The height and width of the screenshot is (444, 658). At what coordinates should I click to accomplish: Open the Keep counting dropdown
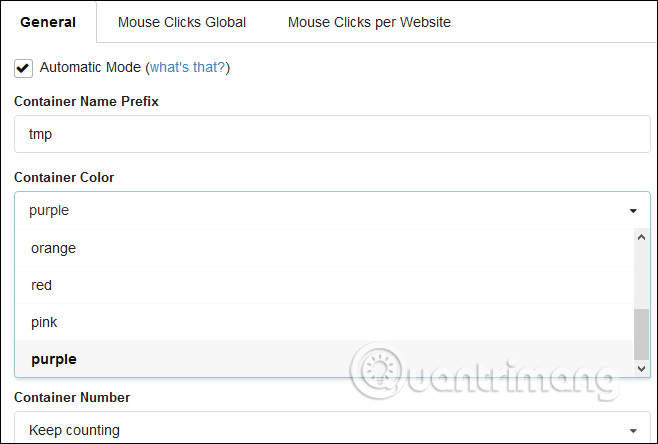(x=320, y=430)
